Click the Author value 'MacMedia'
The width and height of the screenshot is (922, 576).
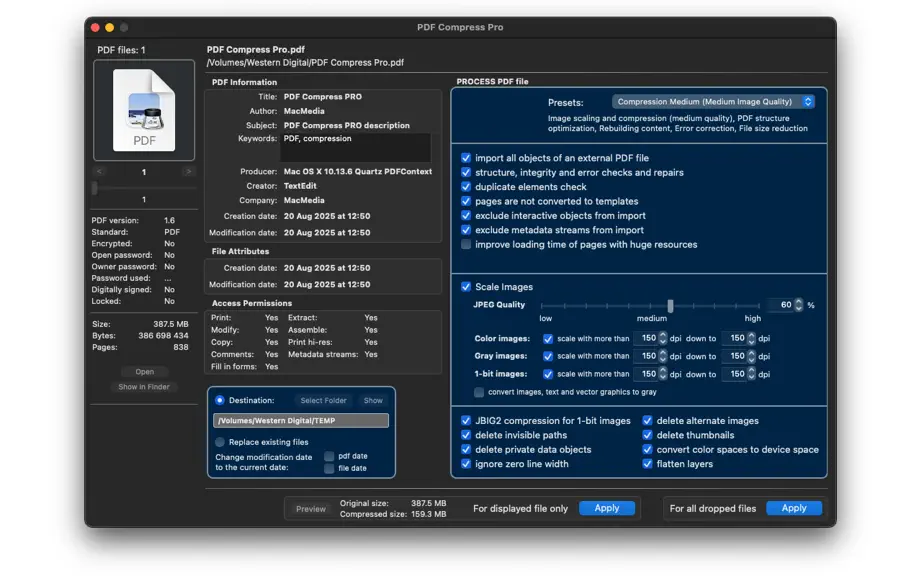click(304, 111)
